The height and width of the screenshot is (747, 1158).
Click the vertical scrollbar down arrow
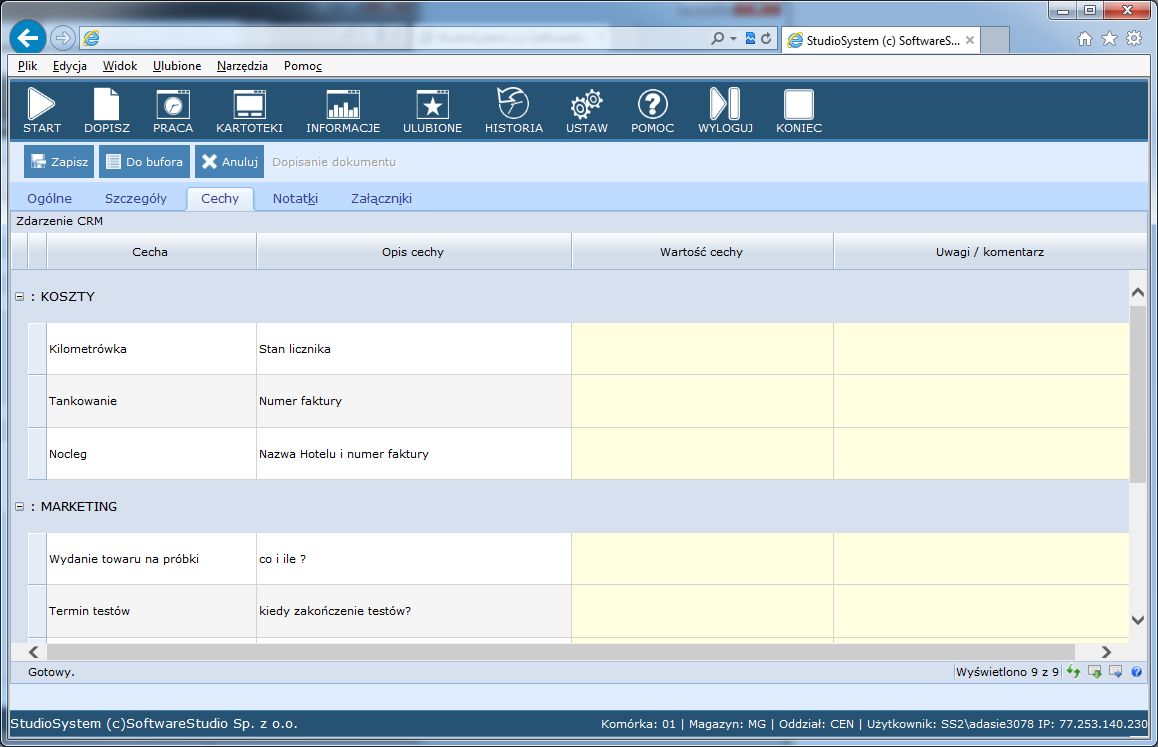1137,620
